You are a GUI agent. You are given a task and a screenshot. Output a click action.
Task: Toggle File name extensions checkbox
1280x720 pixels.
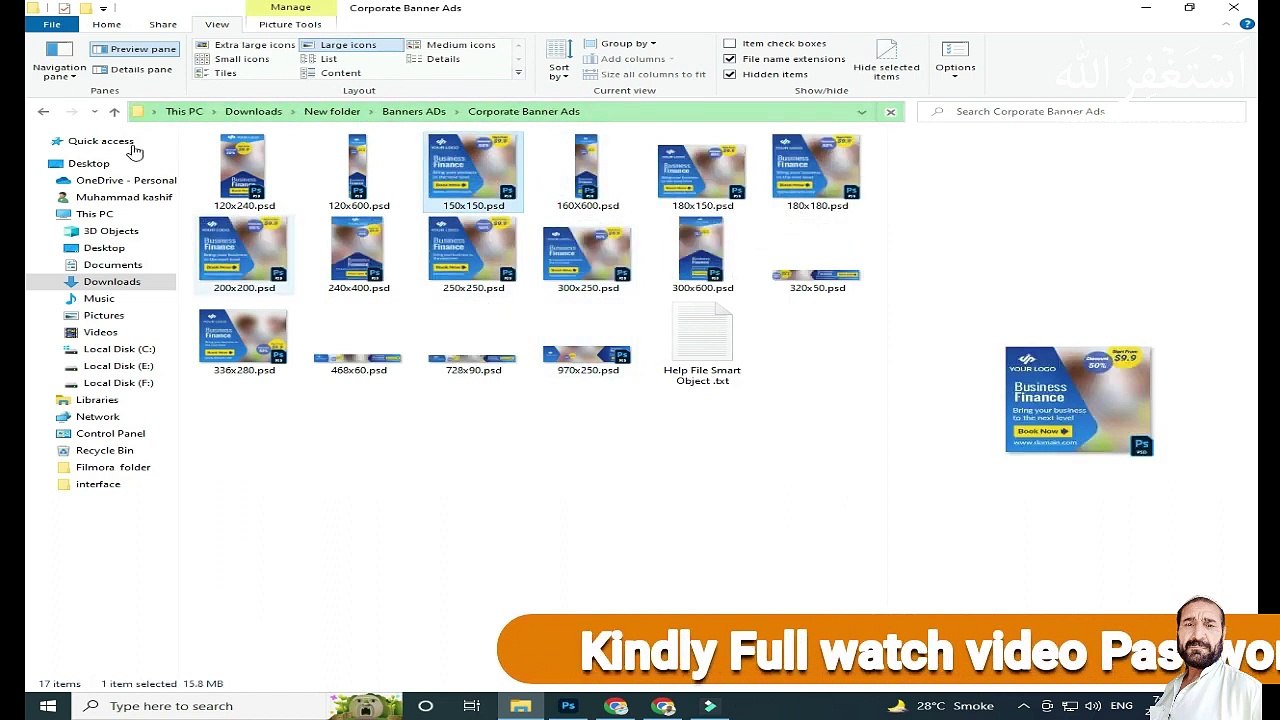(785, 59)
